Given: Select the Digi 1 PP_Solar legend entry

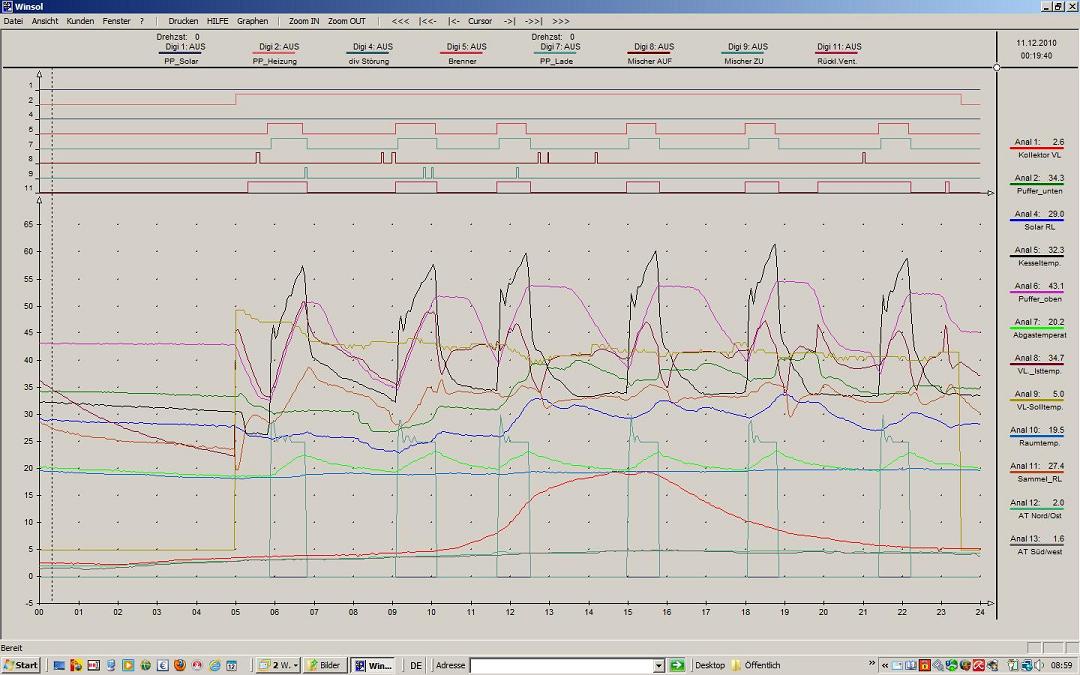Looking at the screenshot, I should [x=182, y=54].
